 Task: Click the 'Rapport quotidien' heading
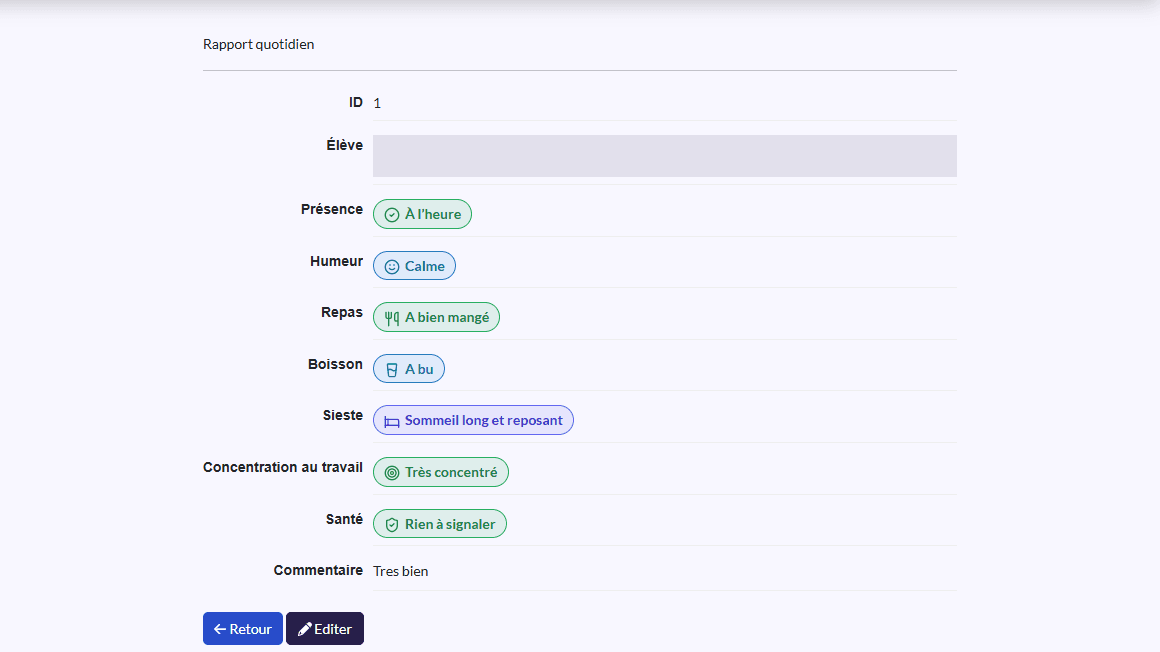[x=258, y=44]
